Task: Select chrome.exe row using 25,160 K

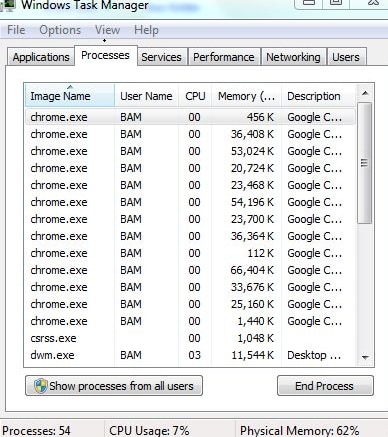Action: click(x=190, y=304)
